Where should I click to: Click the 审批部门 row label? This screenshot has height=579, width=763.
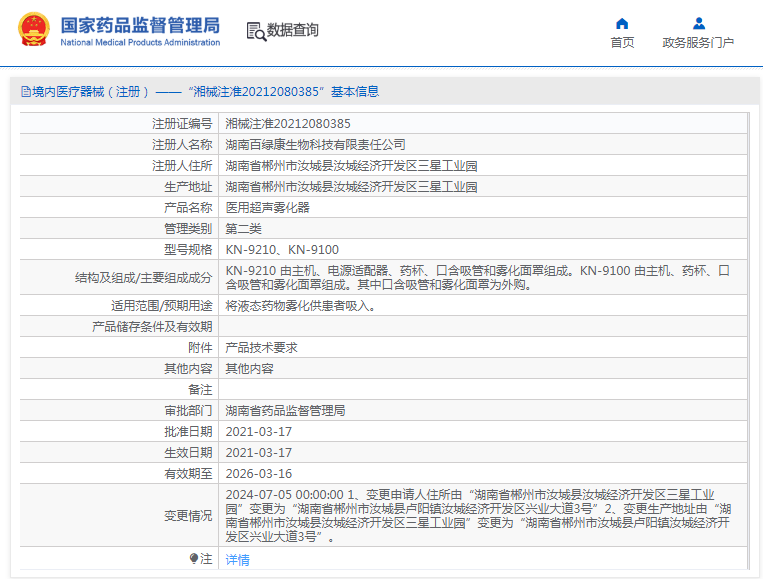[x=188, y=410]
